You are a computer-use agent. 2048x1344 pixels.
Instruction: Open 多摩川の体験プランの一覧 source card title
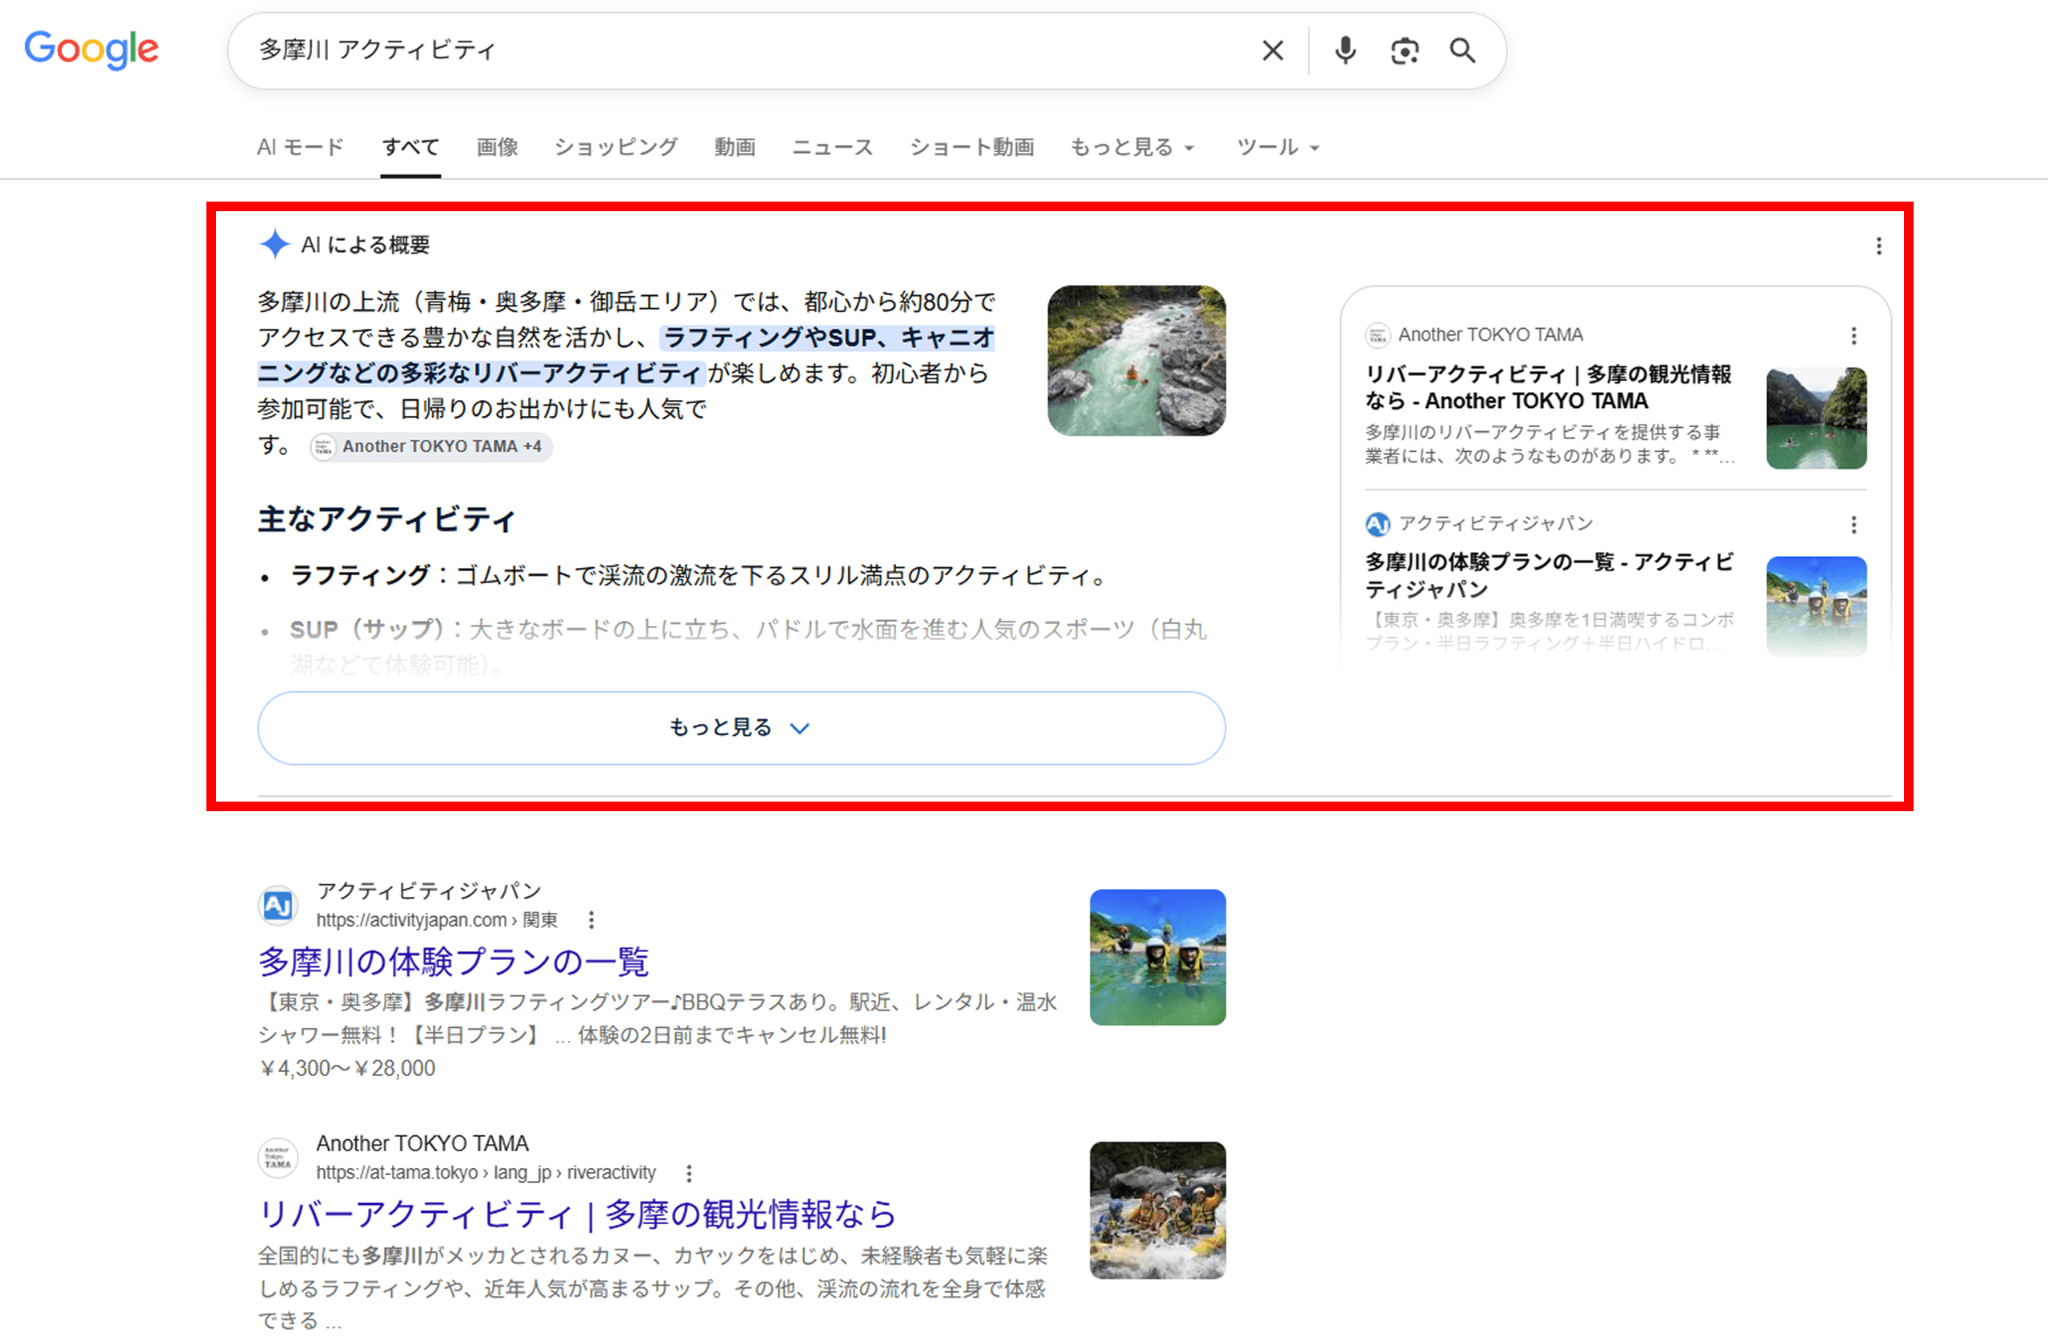(1549, 575)
